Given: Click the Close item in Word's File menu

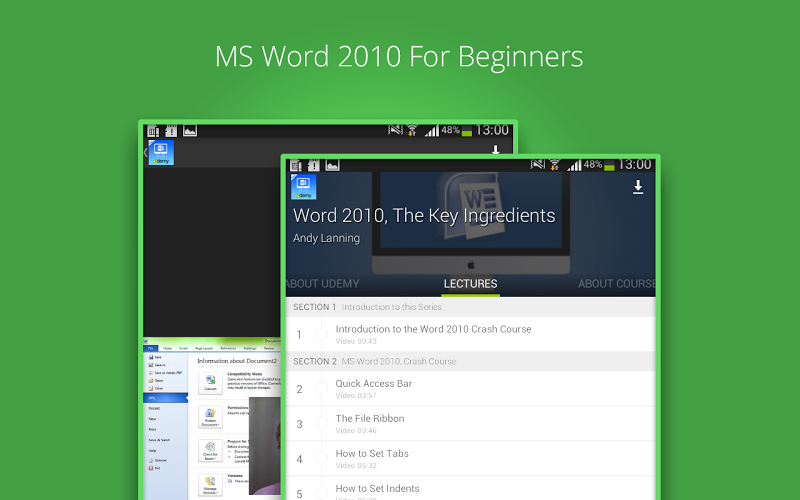Looking at the screenshot, I should pos(156,388).
